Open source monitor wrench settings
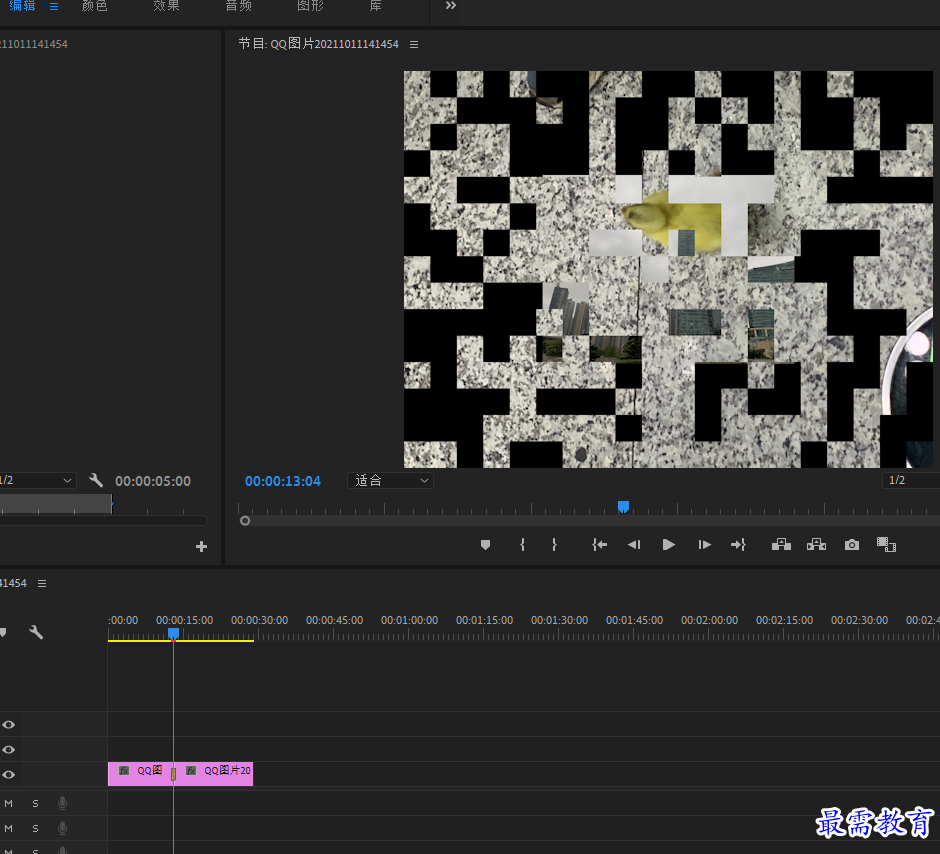 [96, 480]
